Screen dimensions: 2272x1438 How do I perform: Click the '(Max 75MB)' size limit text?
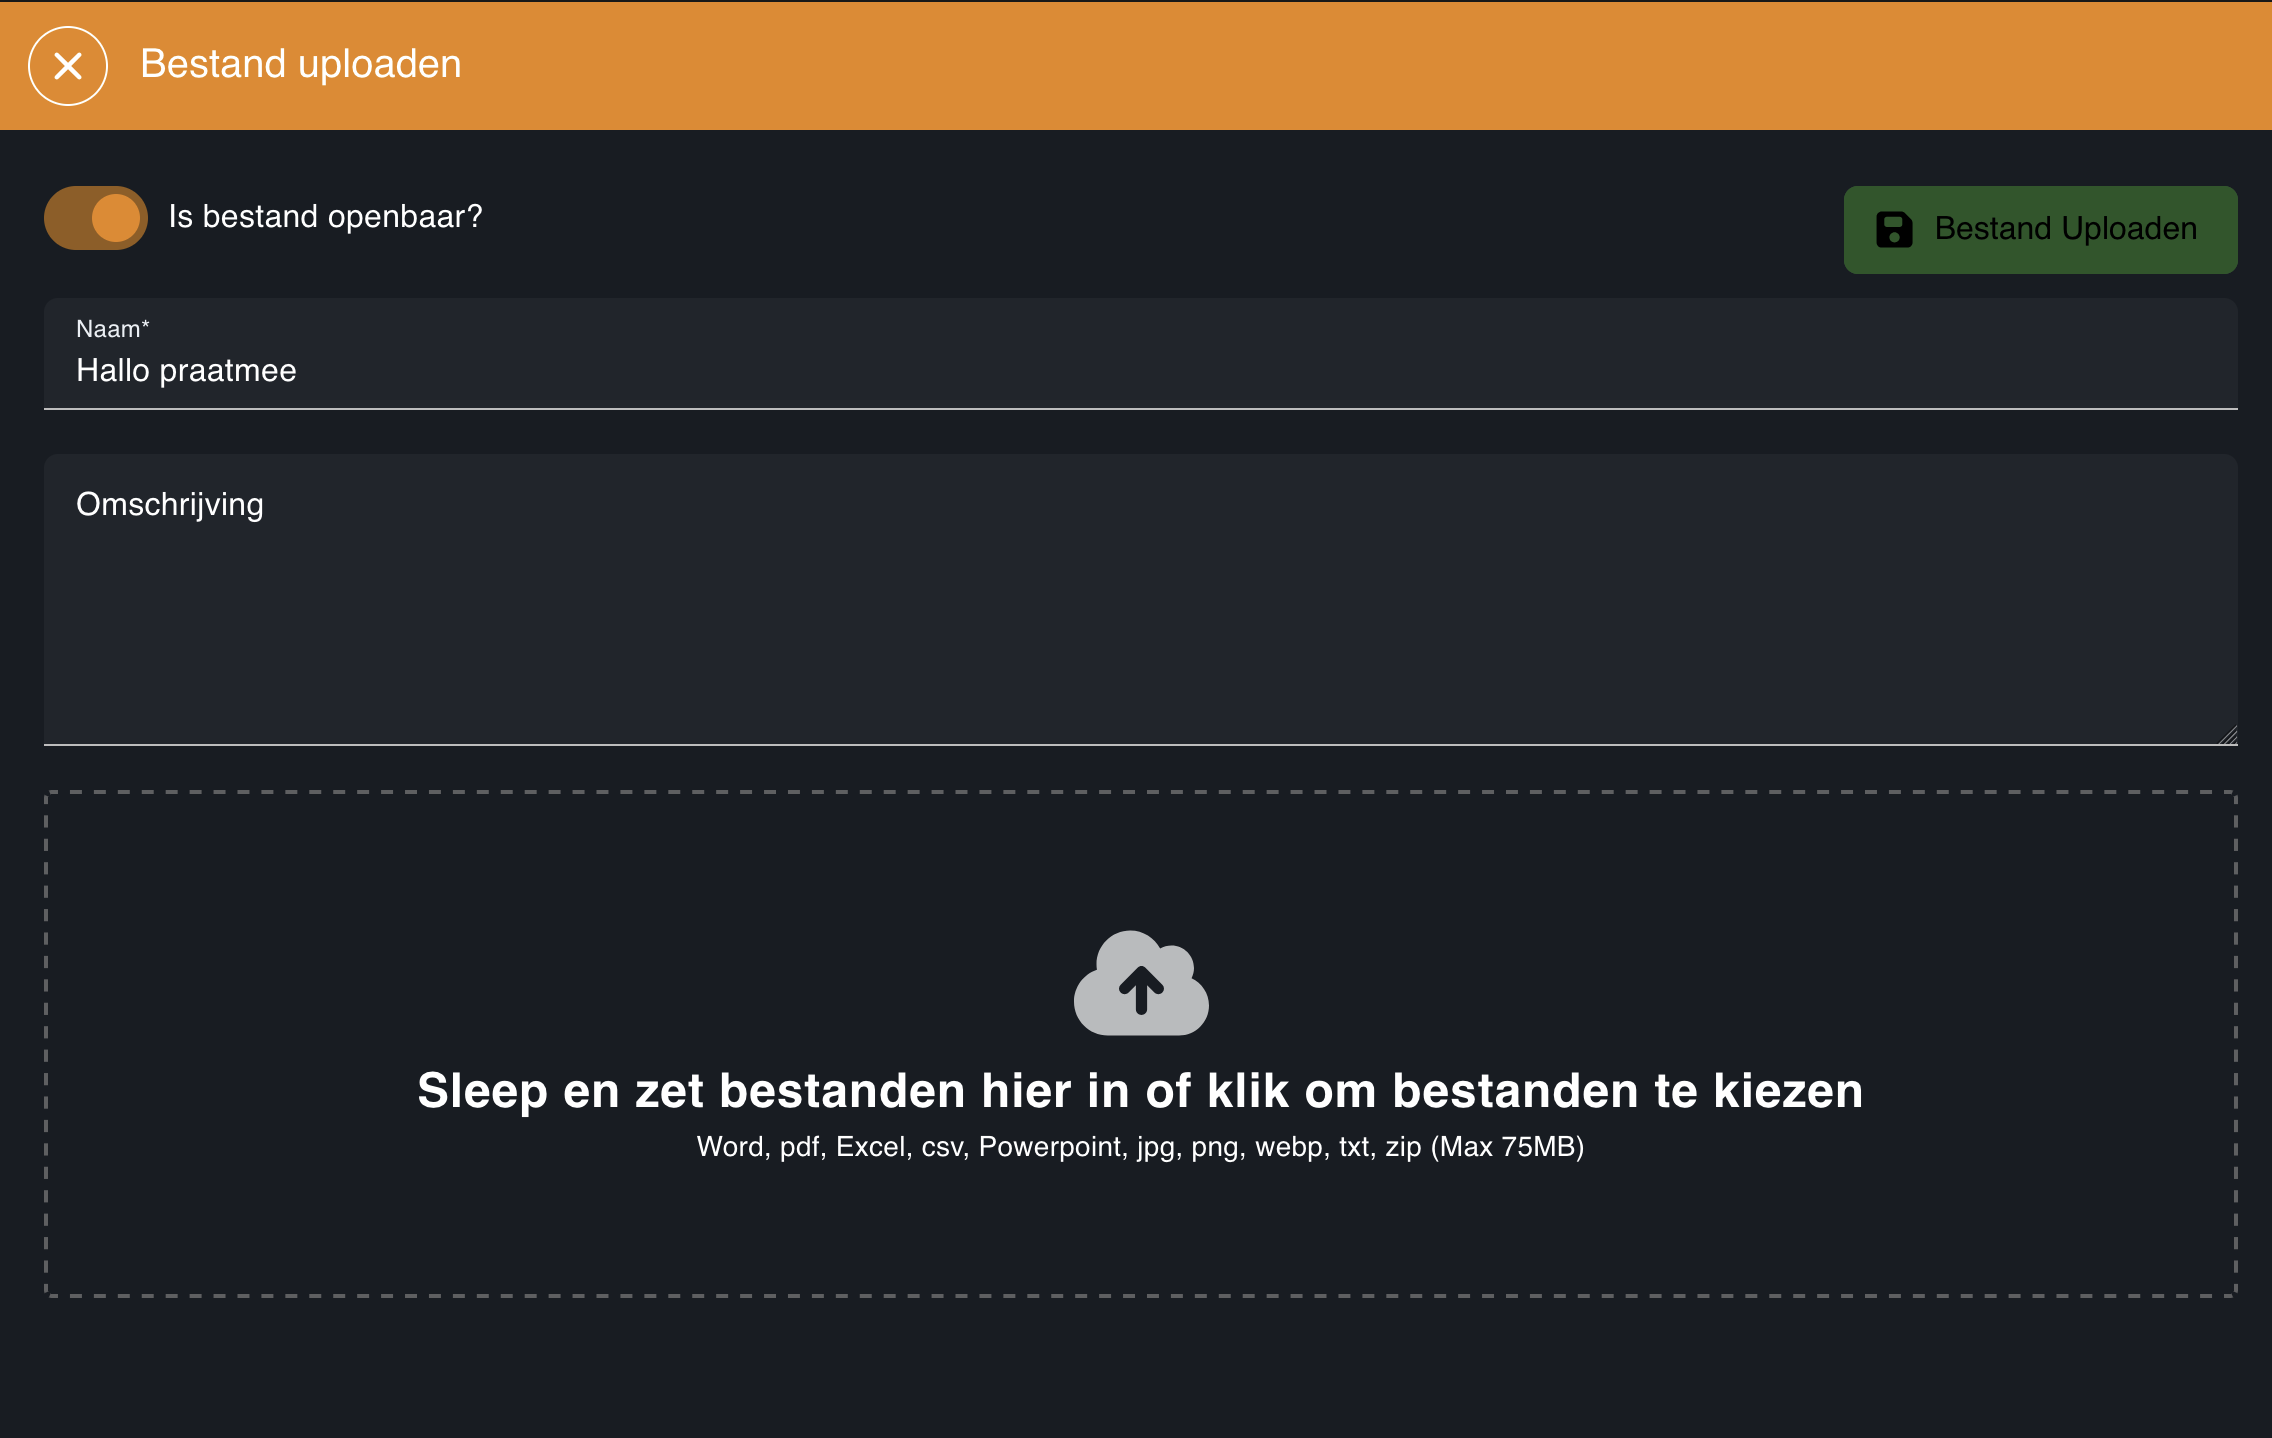click(x=1507, y=1147)
